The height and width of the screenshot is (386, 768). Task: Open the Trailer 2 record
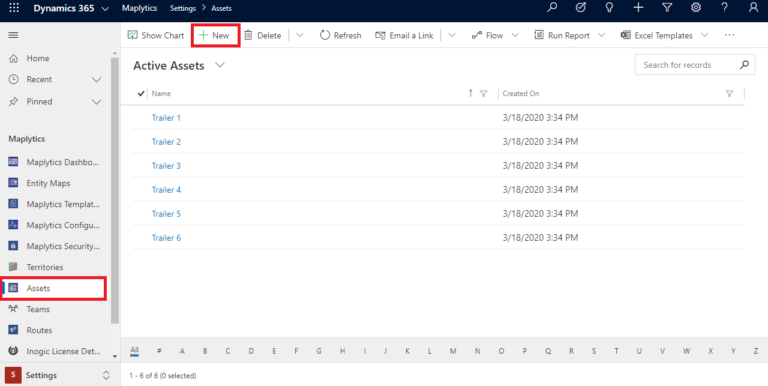click(166, 142)
